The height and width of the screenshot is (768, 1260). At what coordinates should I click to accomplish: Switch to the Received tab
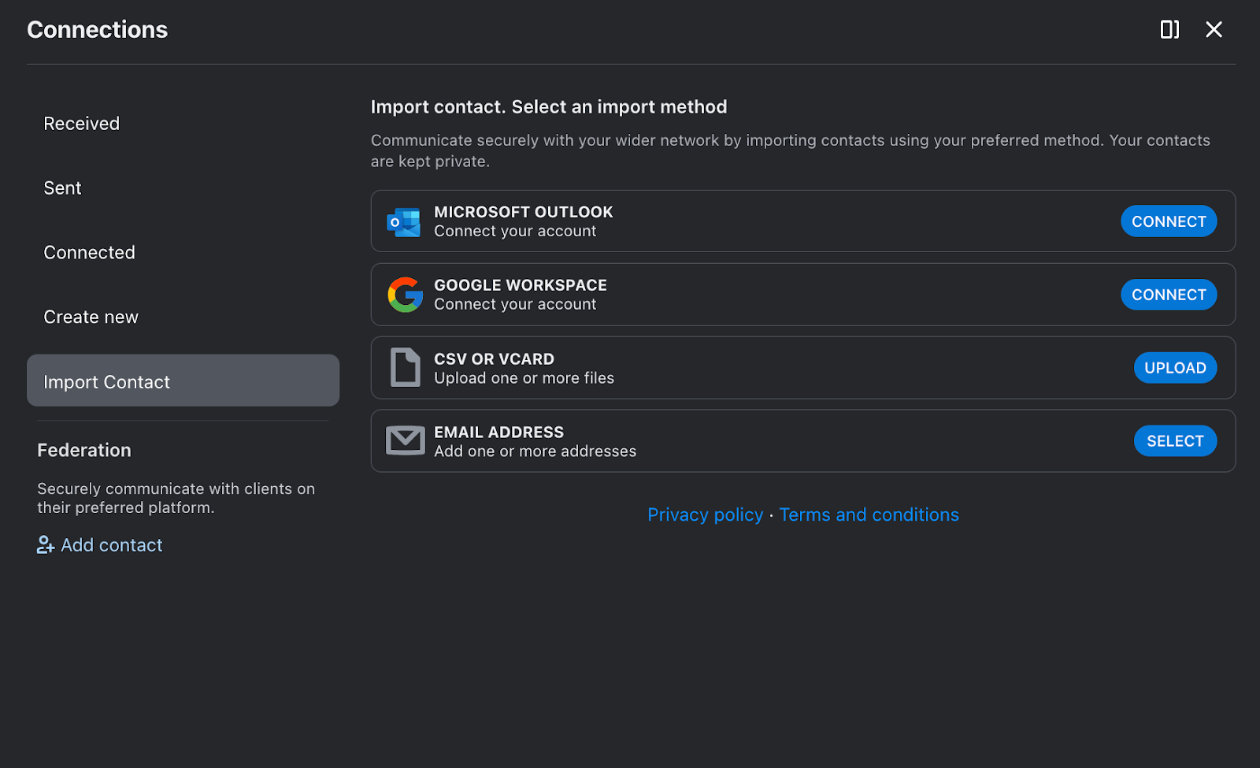(x=183, y=124)
